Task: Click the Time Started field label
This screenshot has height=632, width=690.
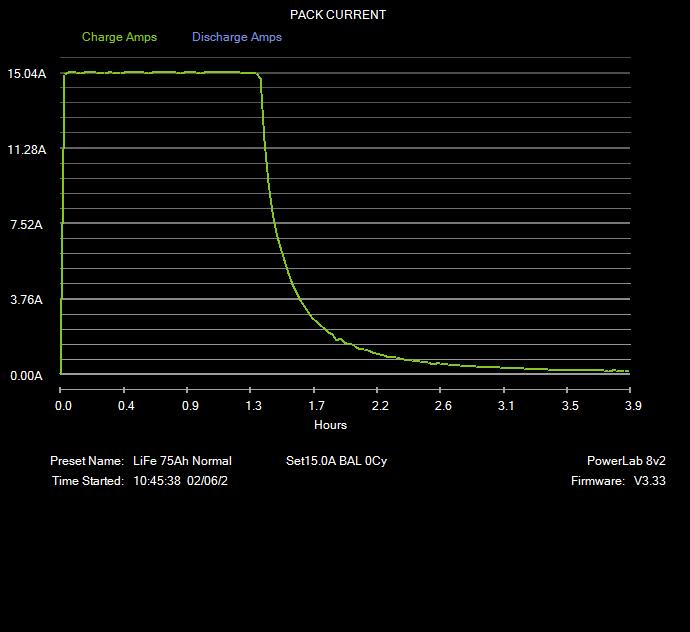Action: (x=88, y=481)
